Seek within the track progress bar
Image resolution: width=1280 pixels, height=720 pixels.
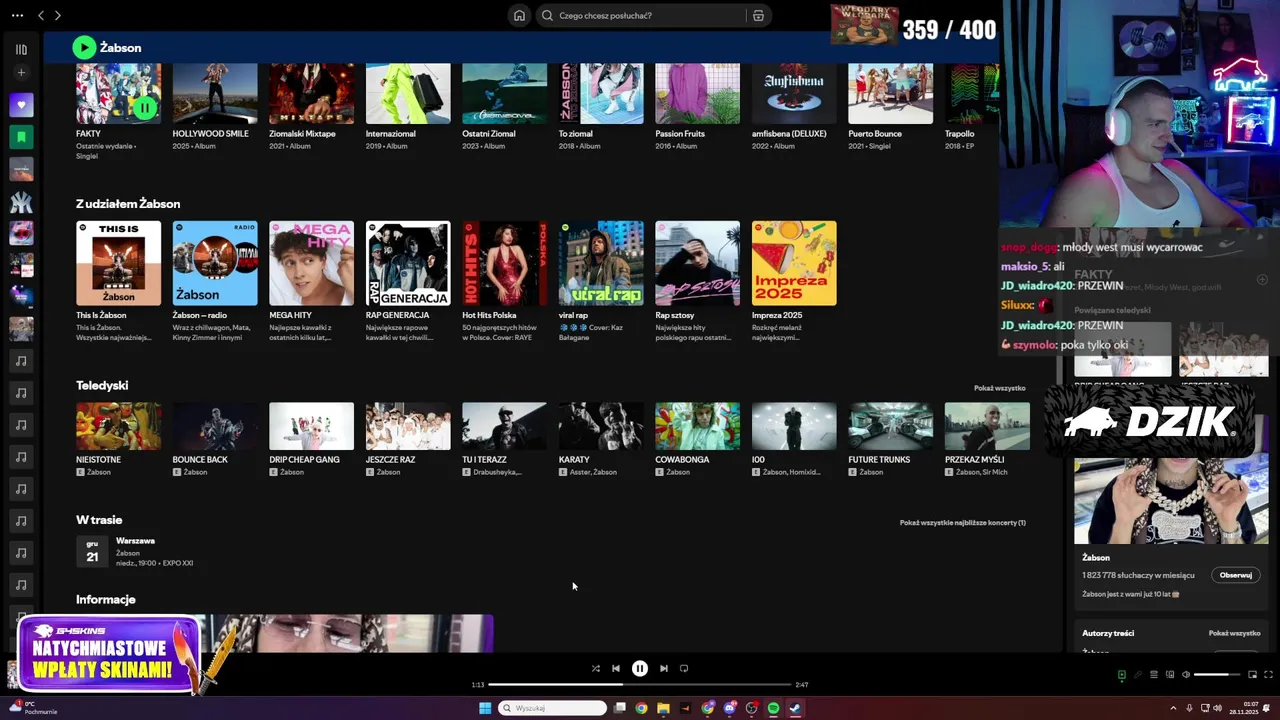[640, 685]
